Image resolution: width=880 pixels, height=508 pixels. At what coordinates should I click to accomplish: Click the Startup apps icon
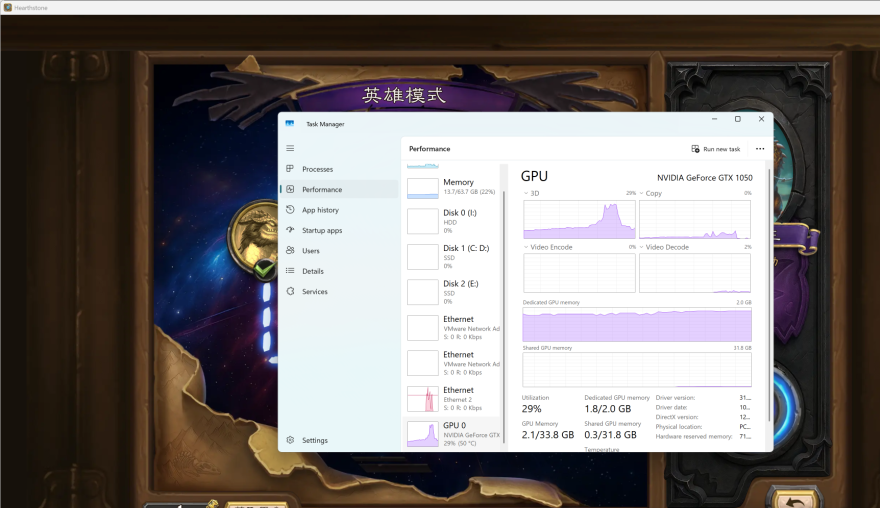point(290,230)
